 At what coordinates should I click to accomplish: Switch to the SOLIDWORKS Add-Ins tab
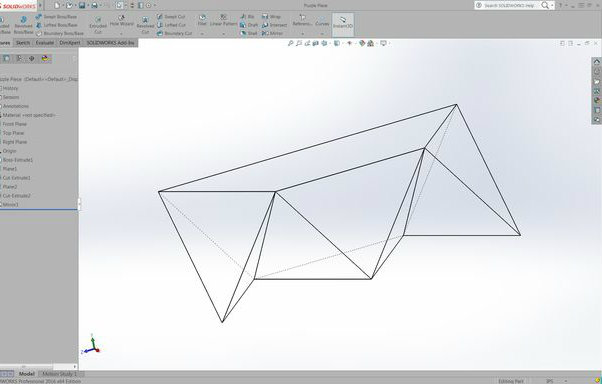(110, 43)
